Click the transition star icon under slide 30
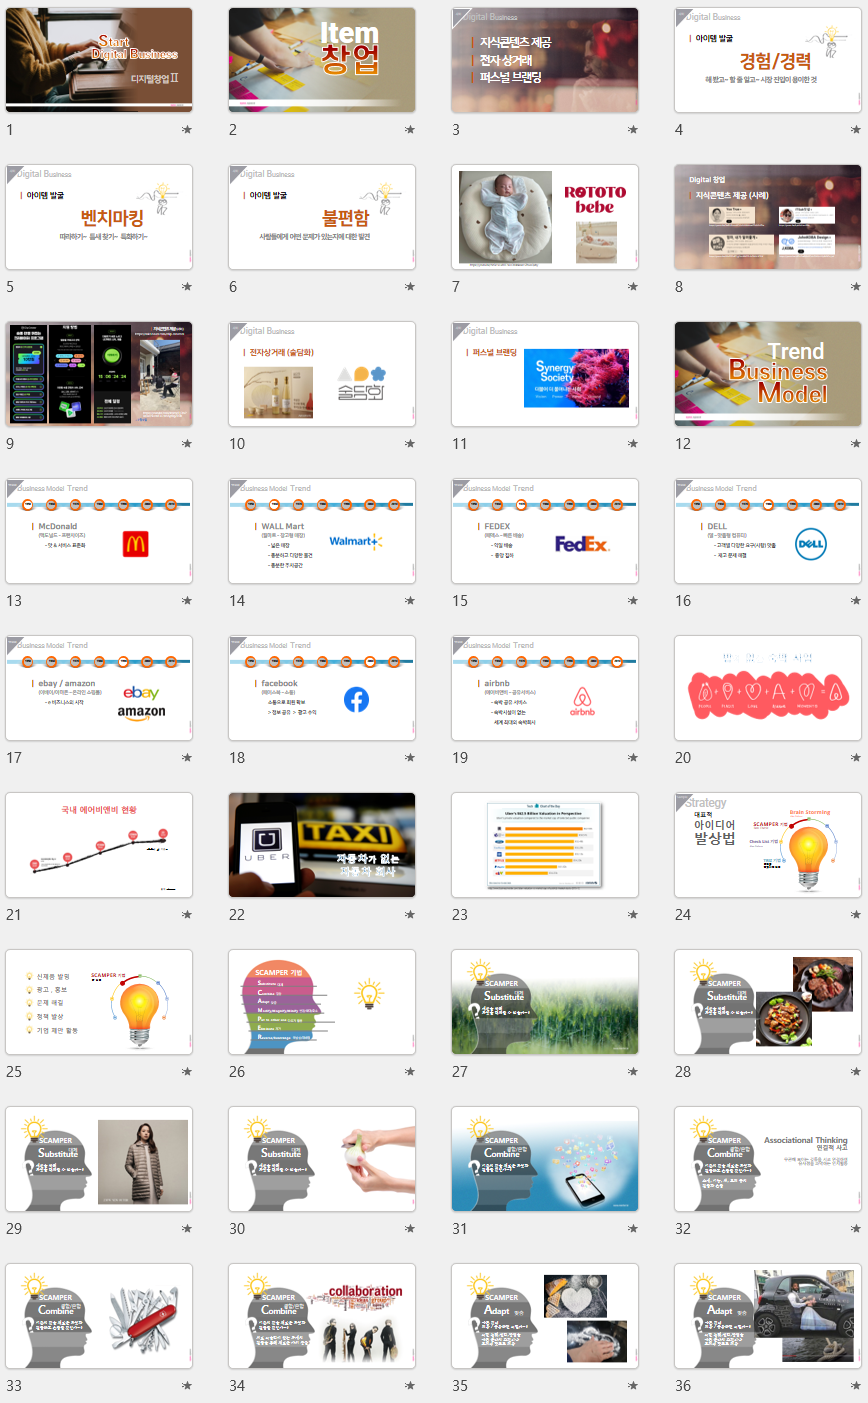The image size is (868, 1403). click(409, 1229)
